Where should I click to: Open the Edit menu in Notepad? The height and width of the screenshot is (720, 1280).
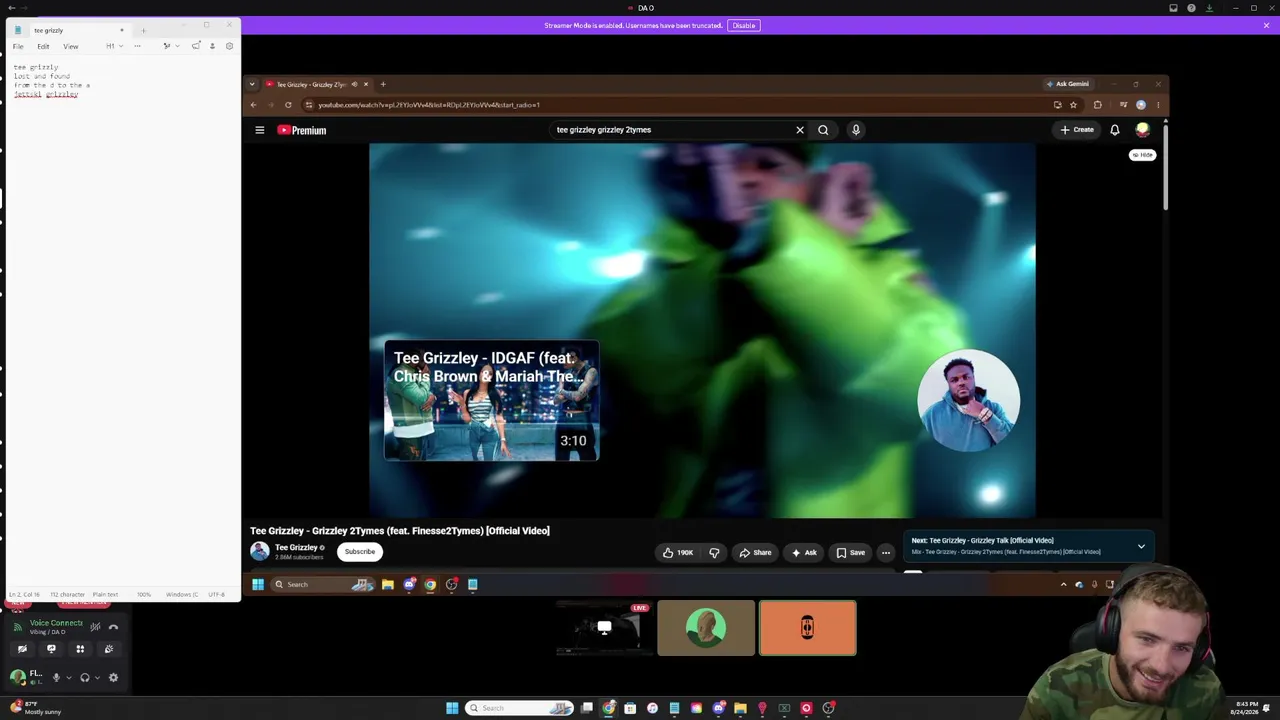point(43,46)
